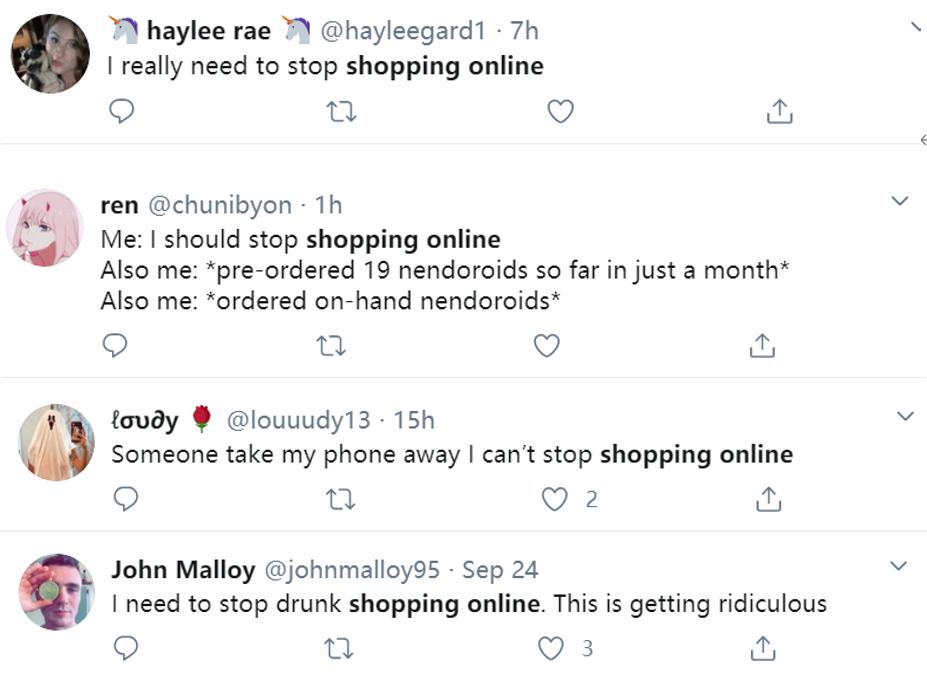View ren's anime avatar picture
The width and height of the screenshot is (927, 679).
pyautogui.click(x=44, y=227)
